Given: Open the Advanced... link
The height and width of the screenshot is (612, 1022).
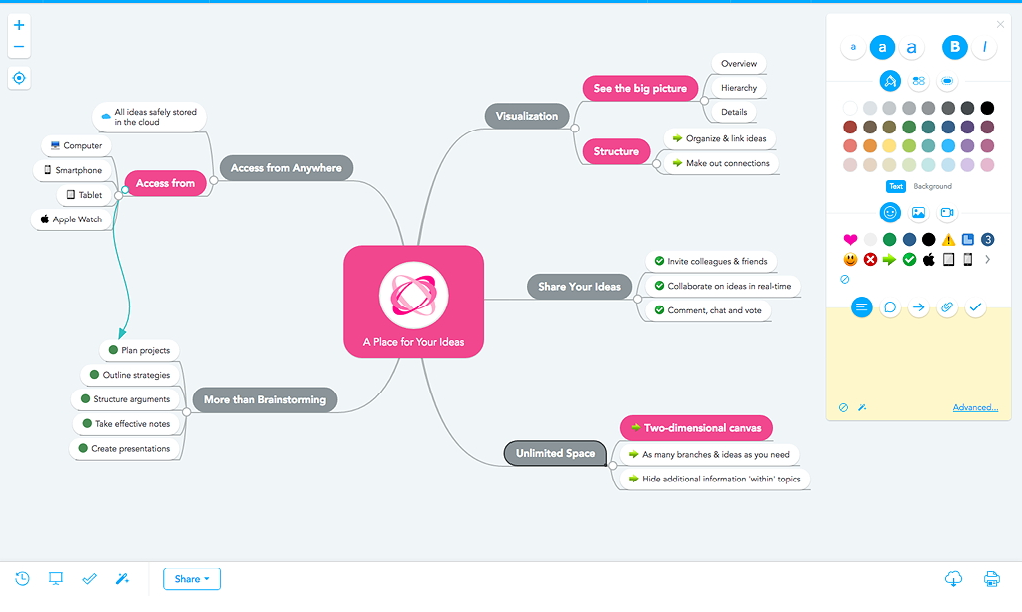Looking at the screenshot, I should click(975, 407).
